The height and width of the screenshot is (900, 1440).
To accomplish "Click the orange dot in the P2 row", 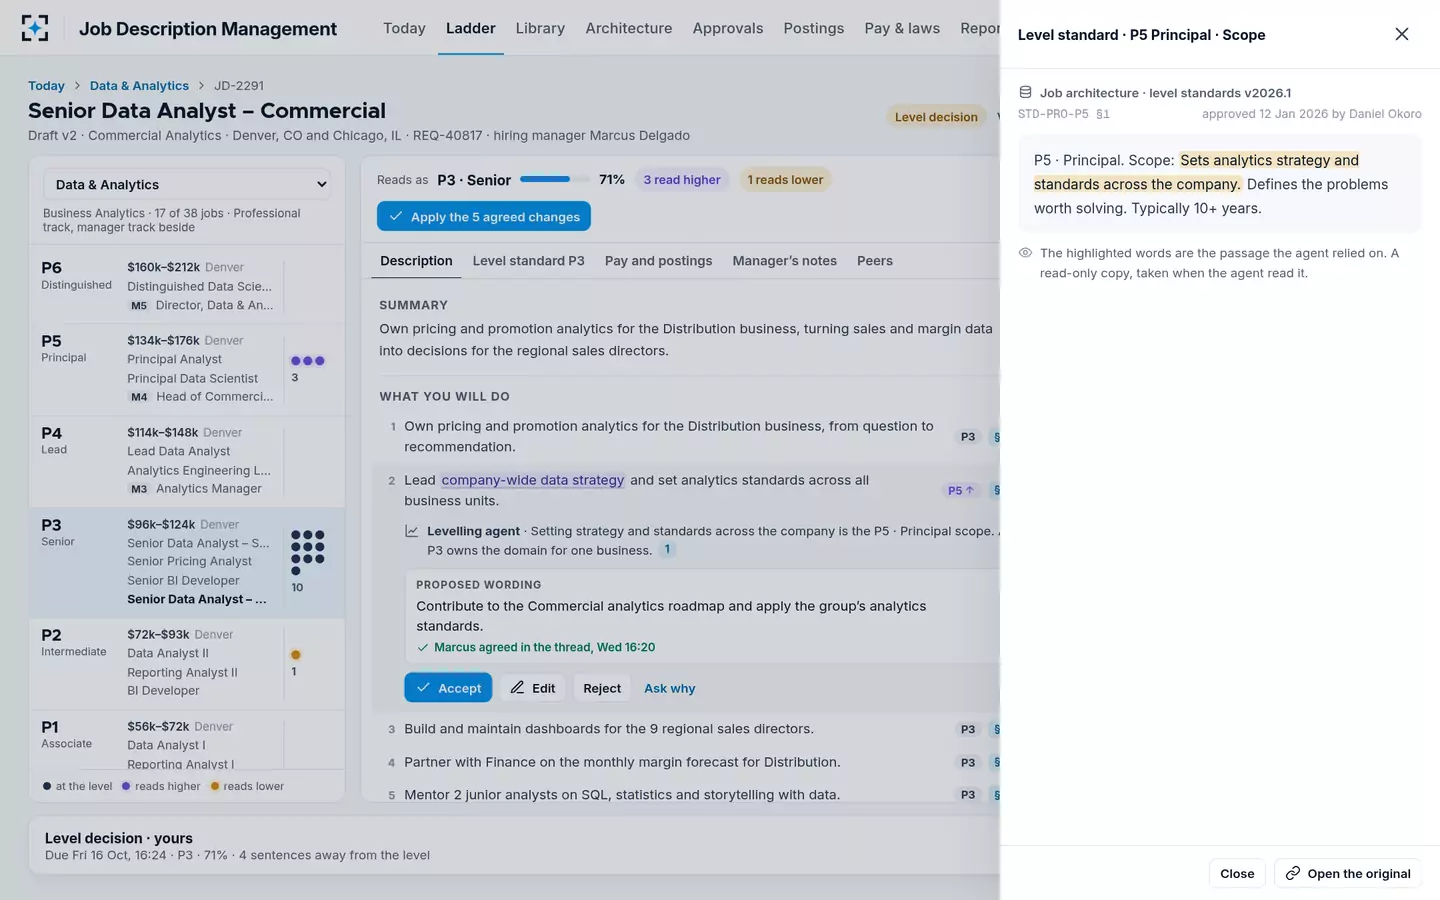I will pos(295,655).
